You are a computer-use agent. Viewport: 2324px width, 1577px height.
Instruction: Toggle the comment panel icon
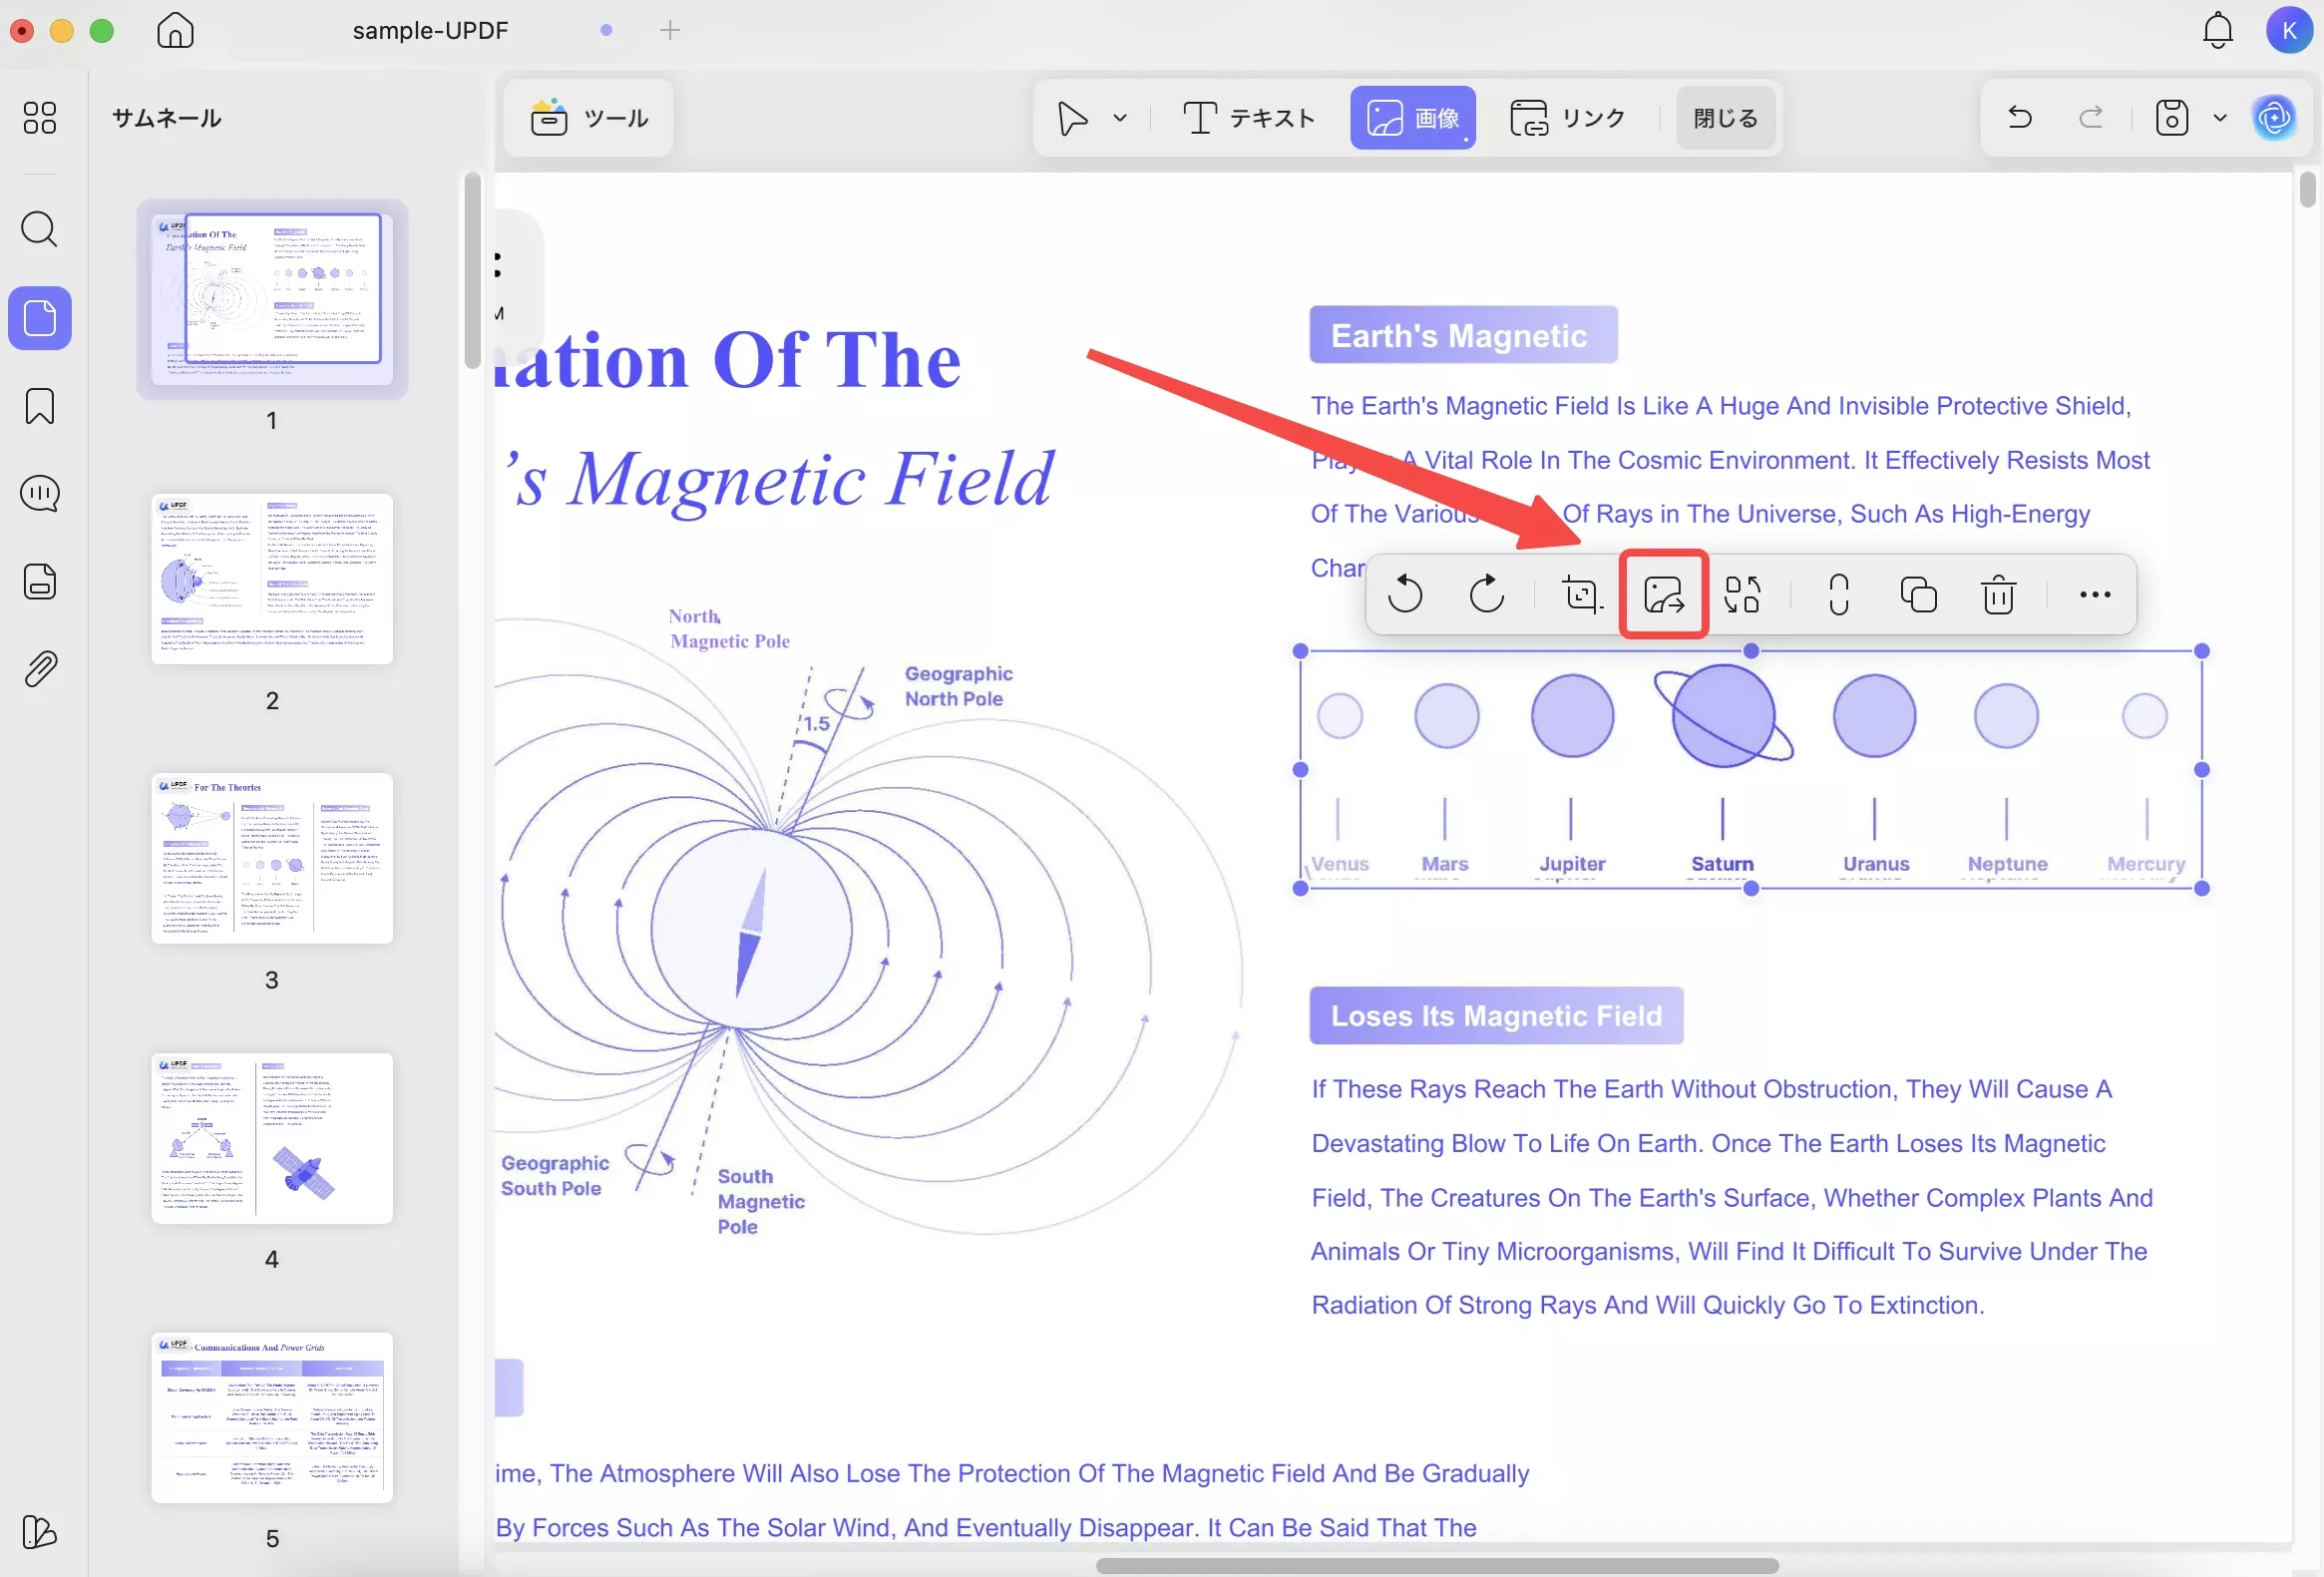click(40, 493)
